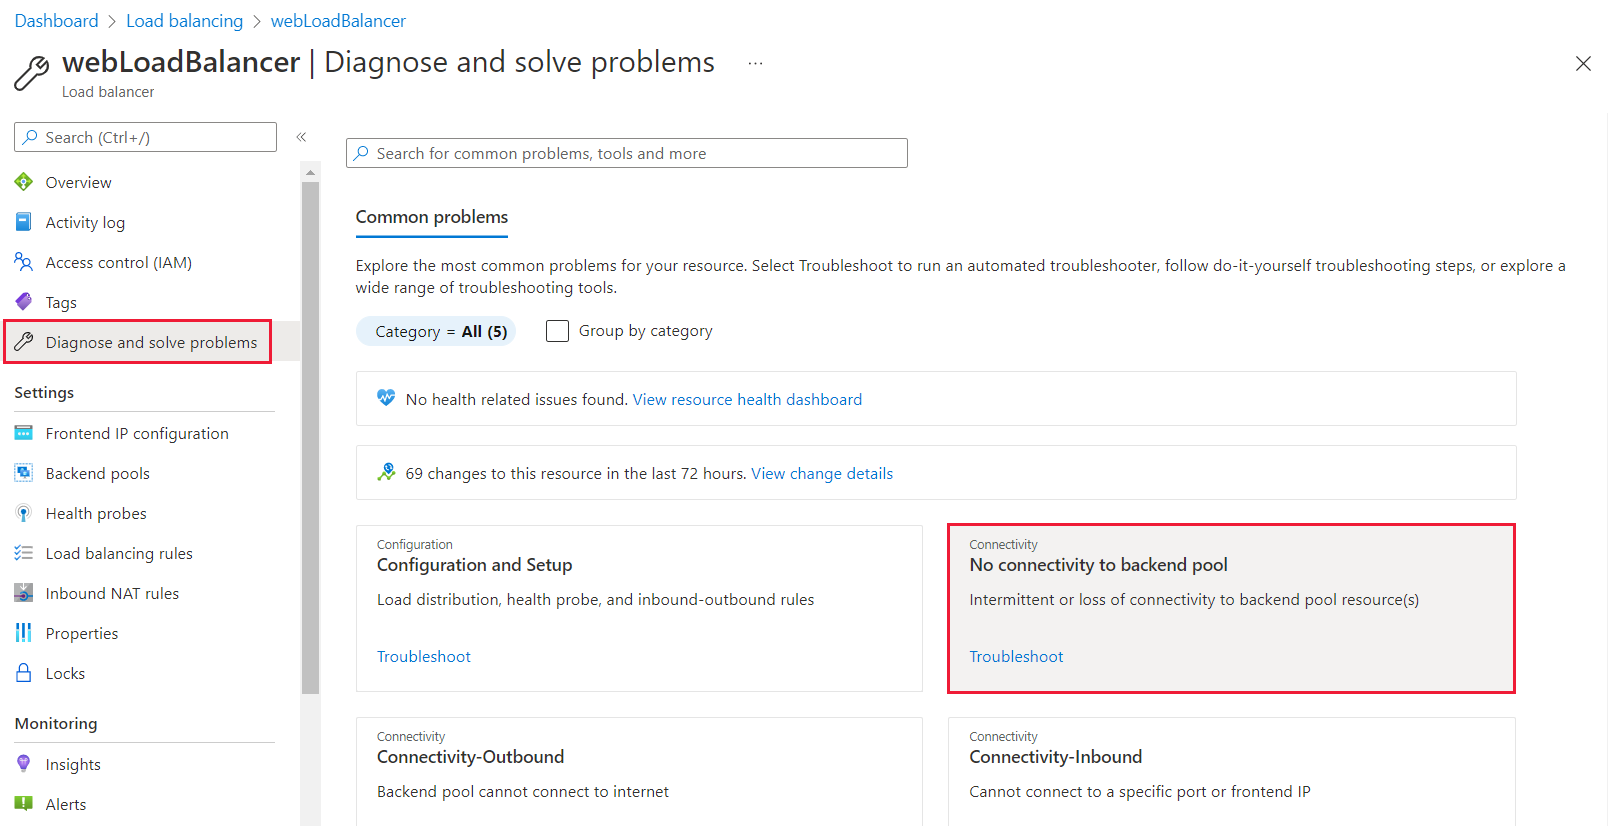Image resolution: width=1608 pixels, height=826 pixels.
Task: Open Health probes via its icon
Action: coord(24,513)
